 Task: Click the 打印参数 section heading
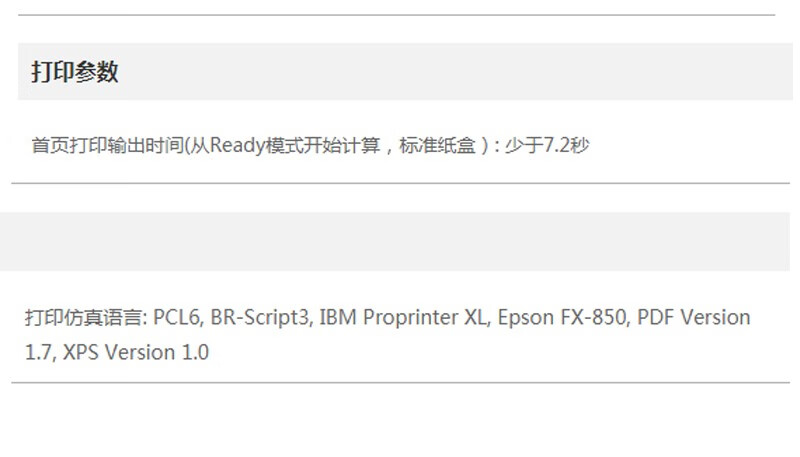pos(75,71)
